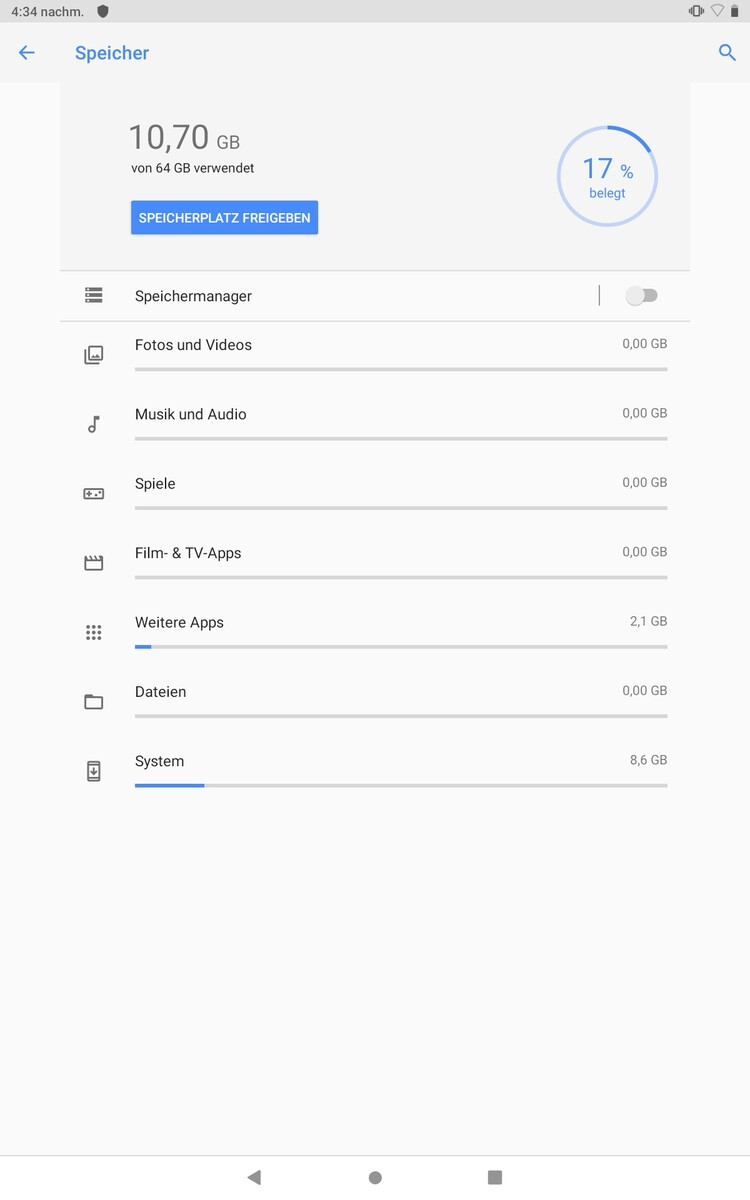Tap the Musik und Audio note icon
Image resolution: width=750 pixels, height=1200 pixels.
[94, 424]
